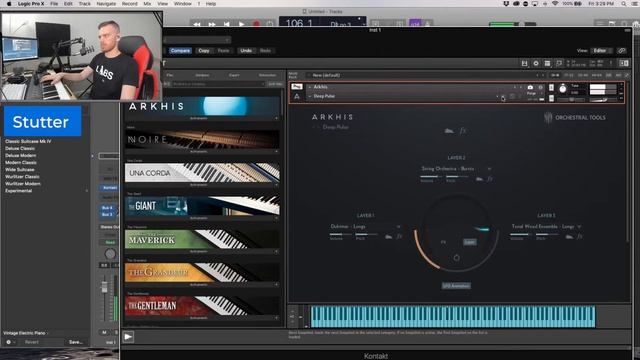
Task: Open the Record menu
Action: pyautogui.click(x=129, y=4)
